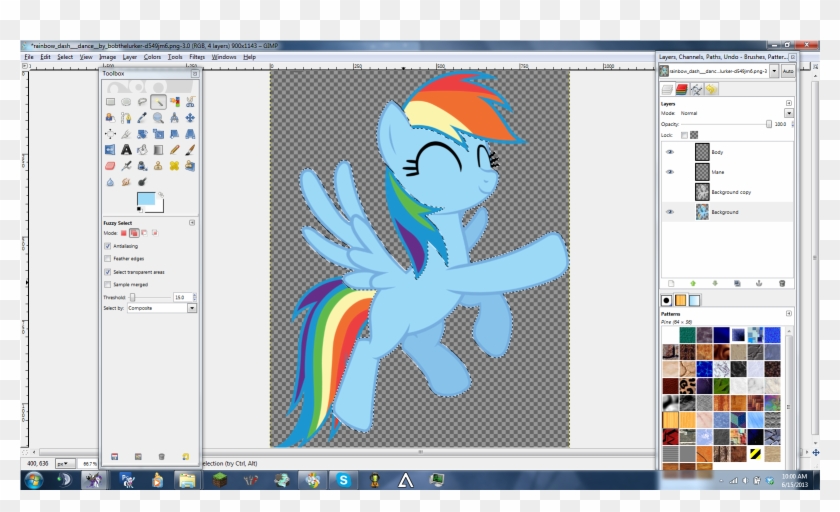Click the foreground color swatch
Screen dimensions: 840x512
146,199
